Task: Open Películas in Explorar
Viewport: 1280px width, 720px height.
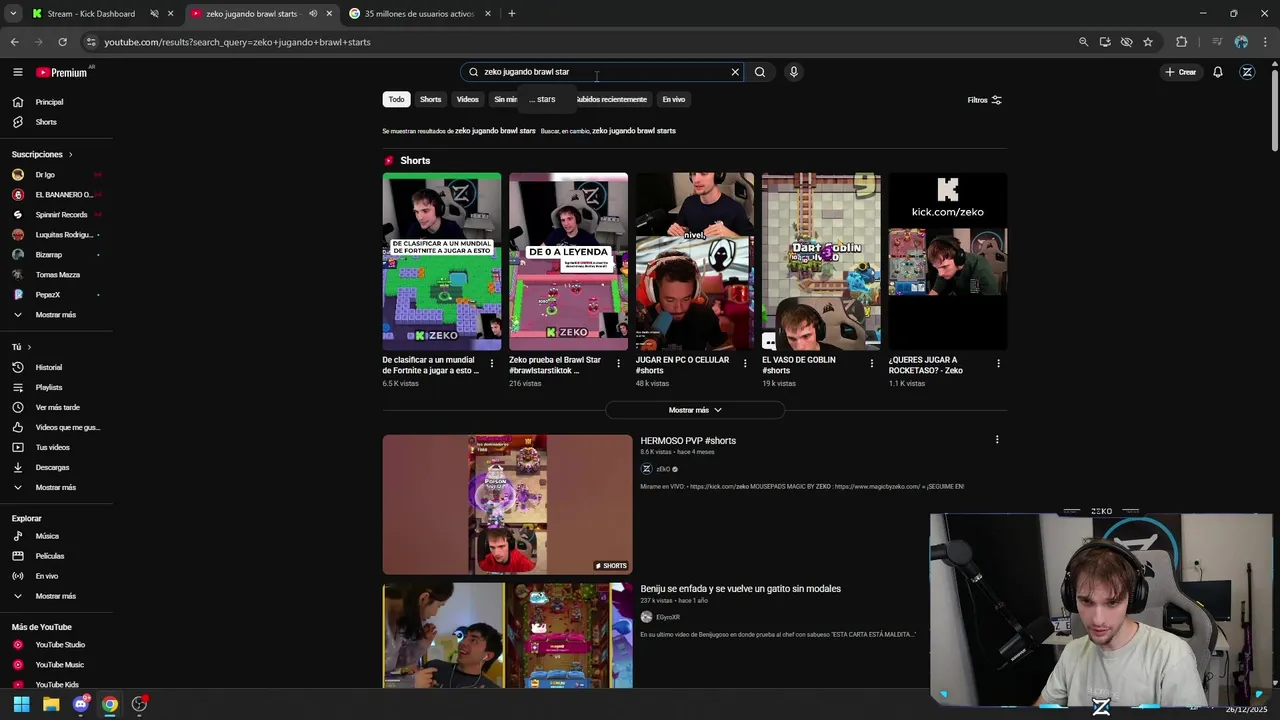Action: coord(50,556)
